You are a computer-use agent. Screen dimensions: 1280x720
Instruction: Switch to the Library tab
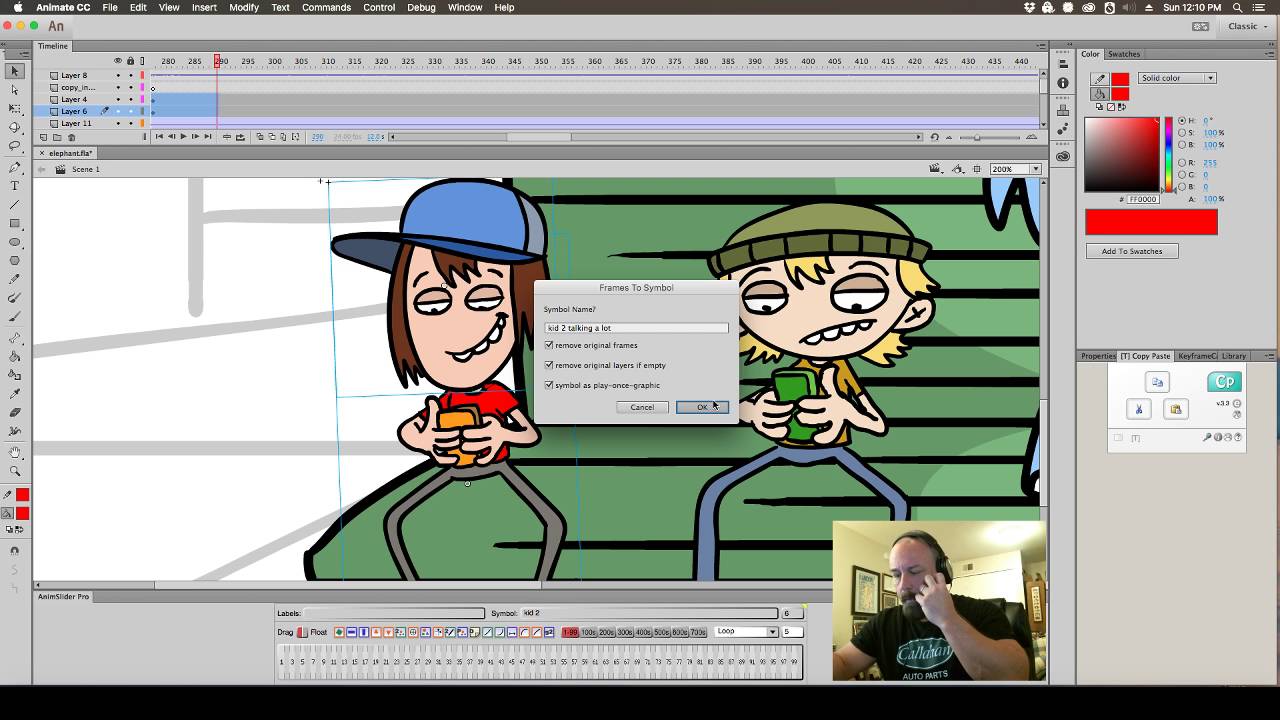coord(1234,356)
